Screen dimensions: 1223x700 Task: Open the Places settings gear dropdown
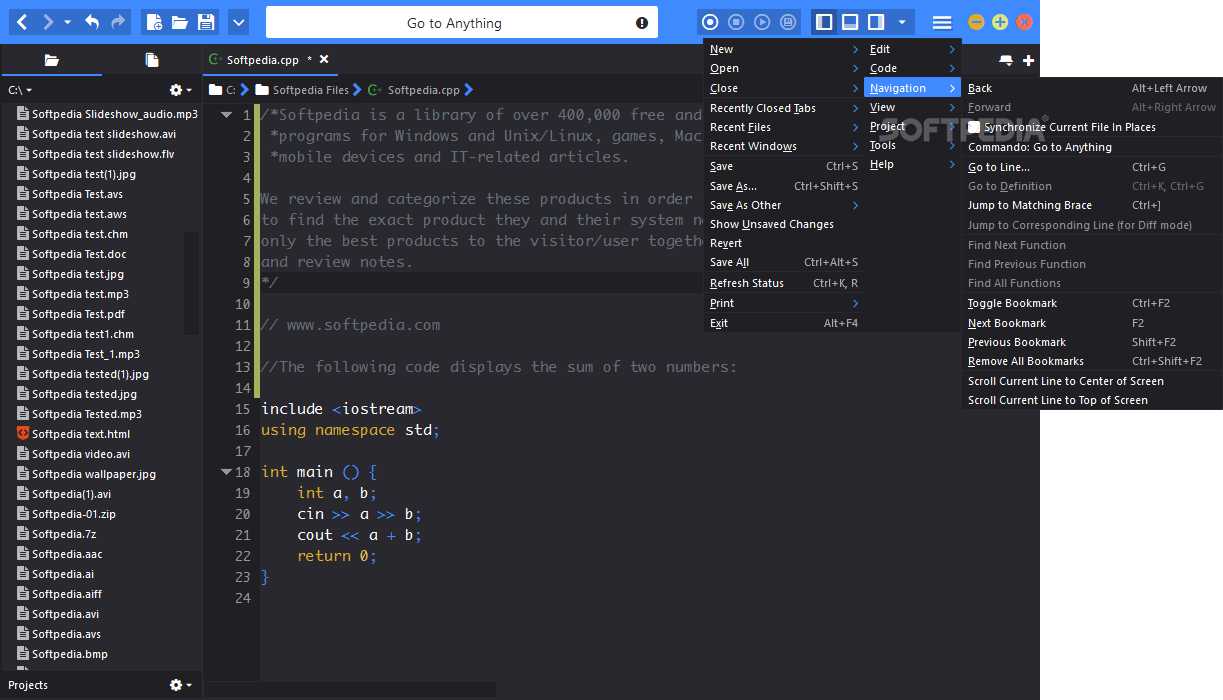click(x=178, y=89)
